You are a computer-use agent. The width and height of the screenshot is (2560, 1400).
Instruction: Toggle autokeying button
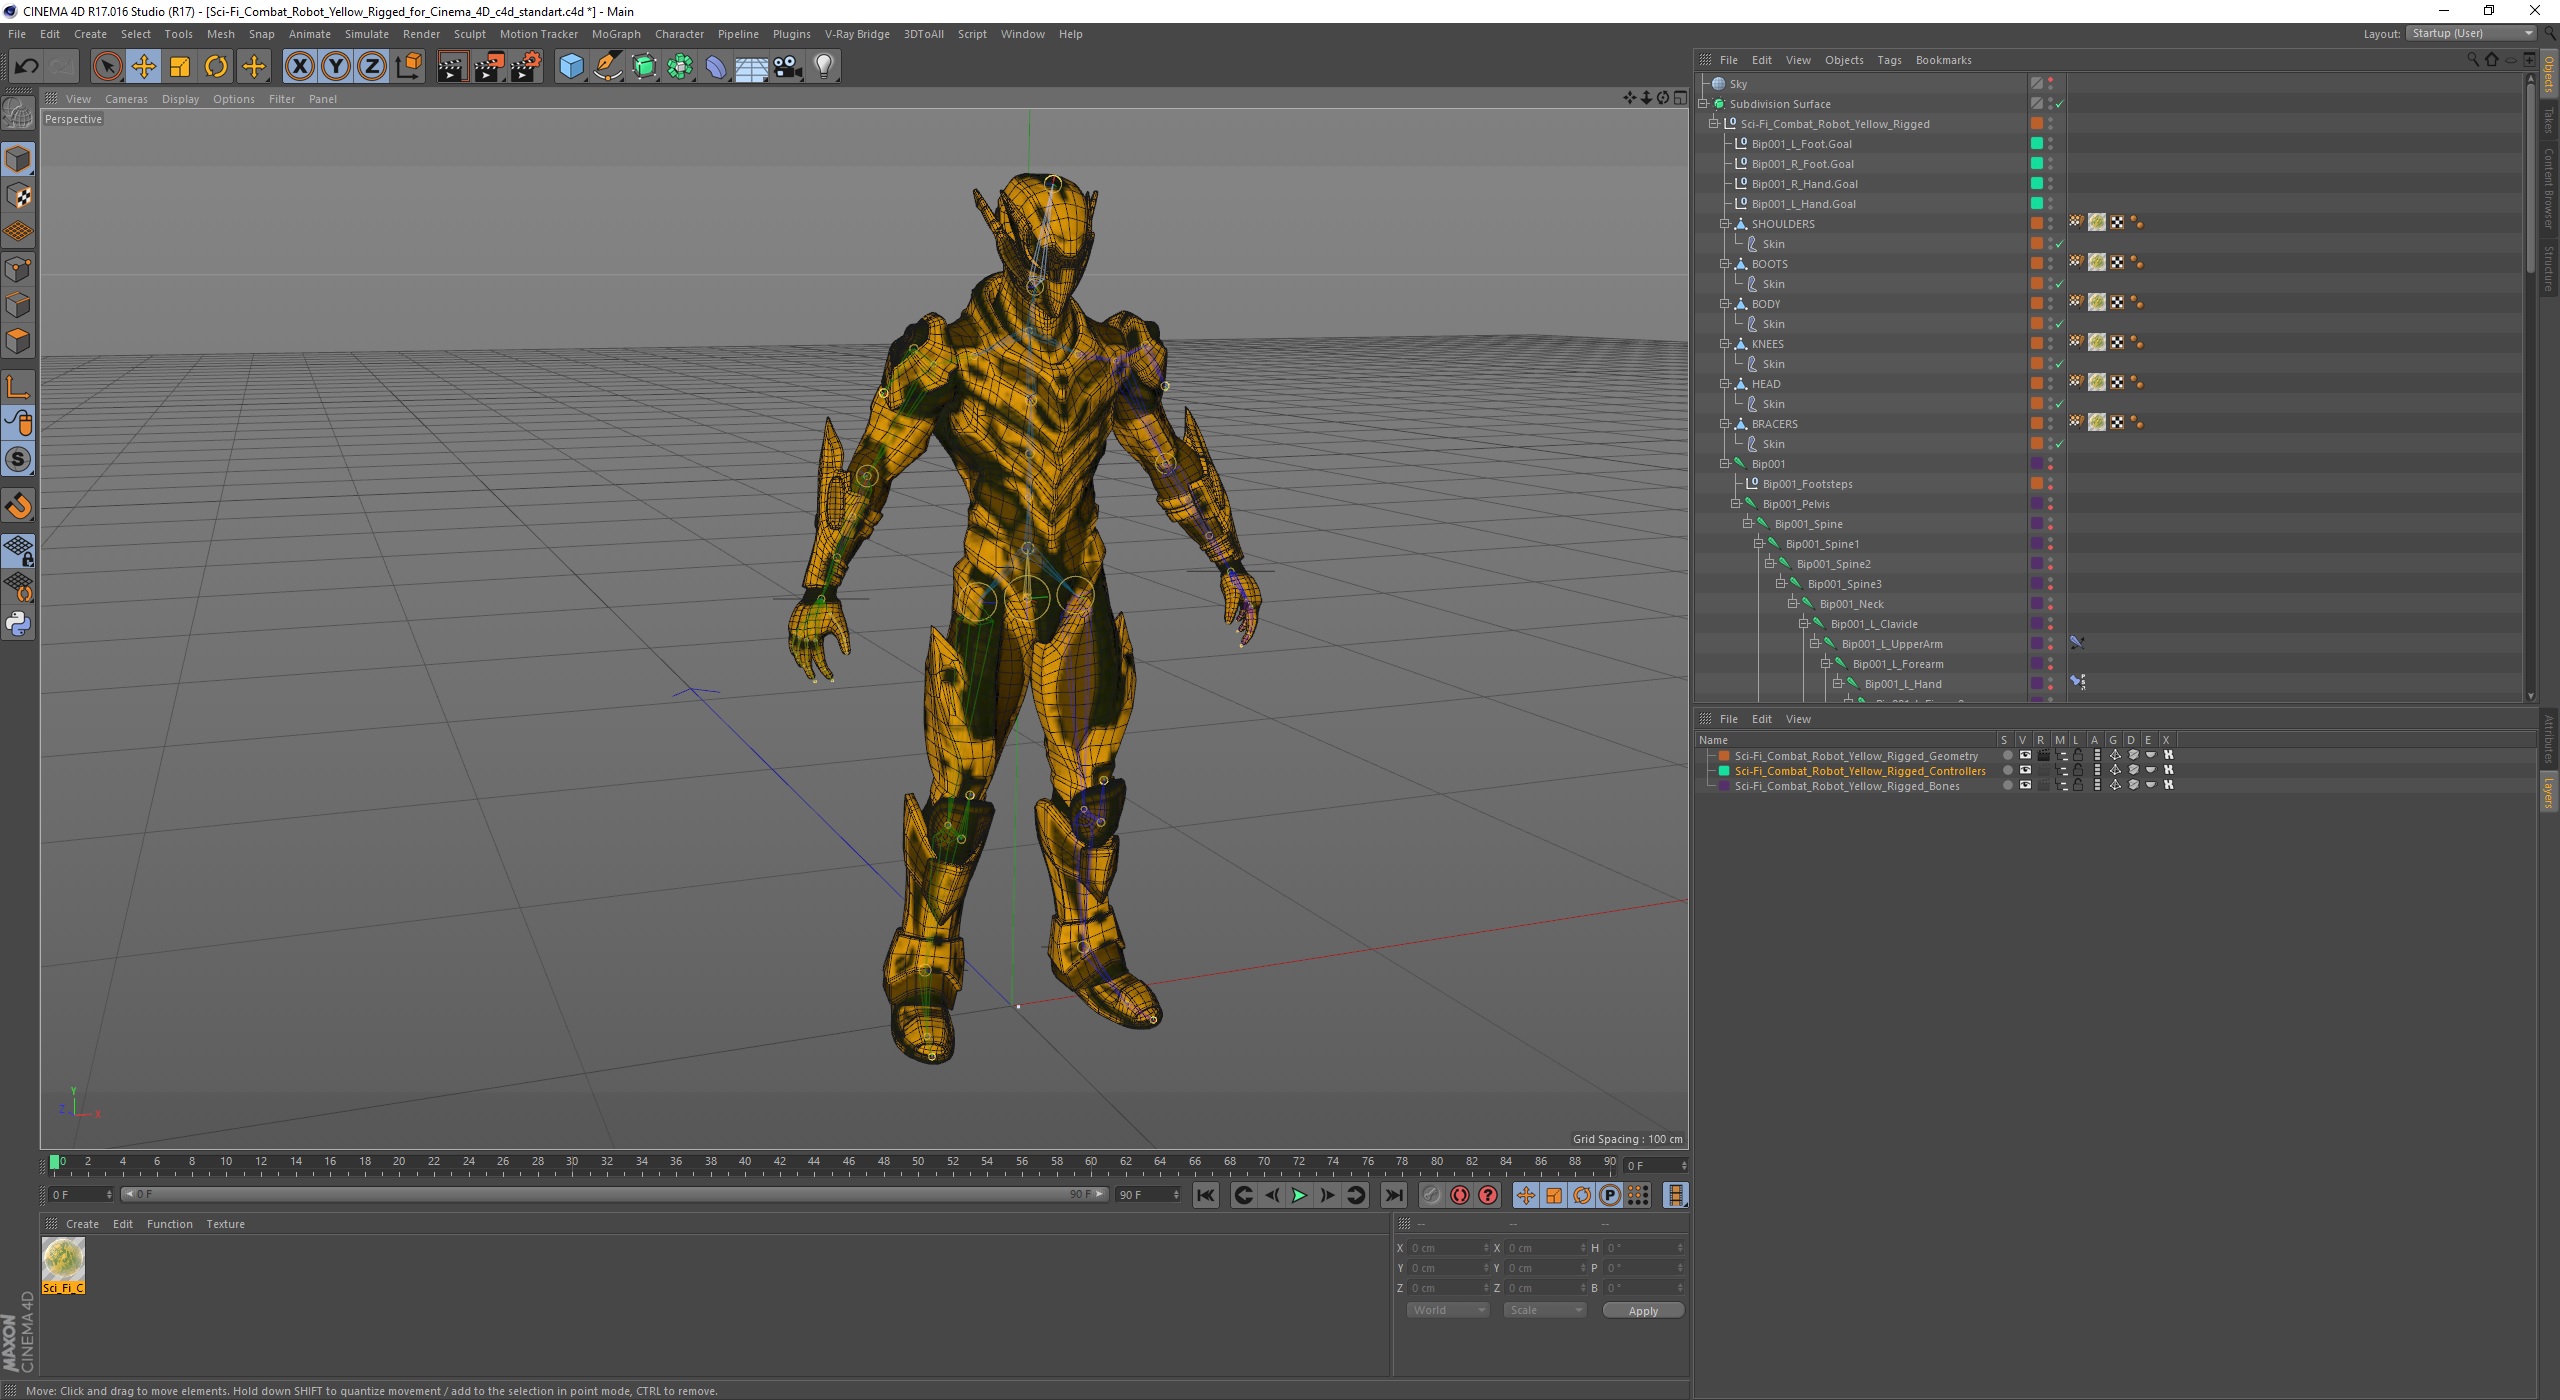point(1460,1195)
